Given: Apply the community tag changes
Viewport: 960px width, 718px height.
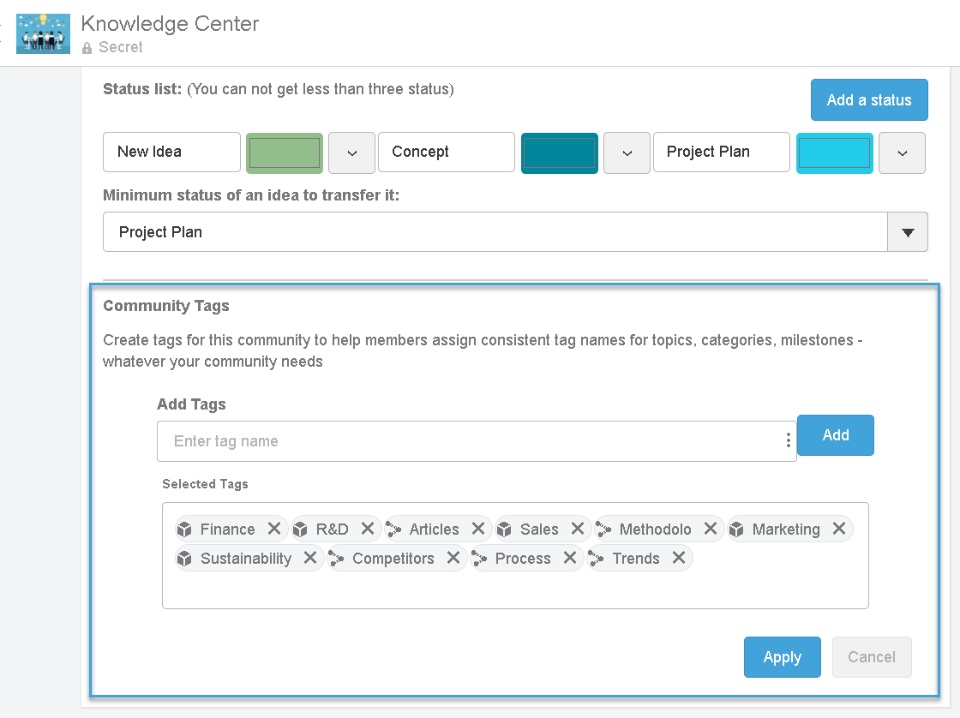Looking at the screenshot, I should pyautogui.click(x=782, y=657).
